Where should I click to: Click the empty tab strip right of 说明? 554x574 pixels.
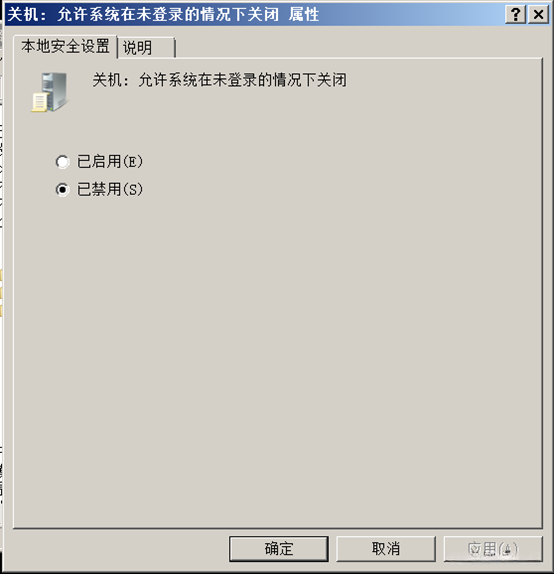(x=359, y=47)
